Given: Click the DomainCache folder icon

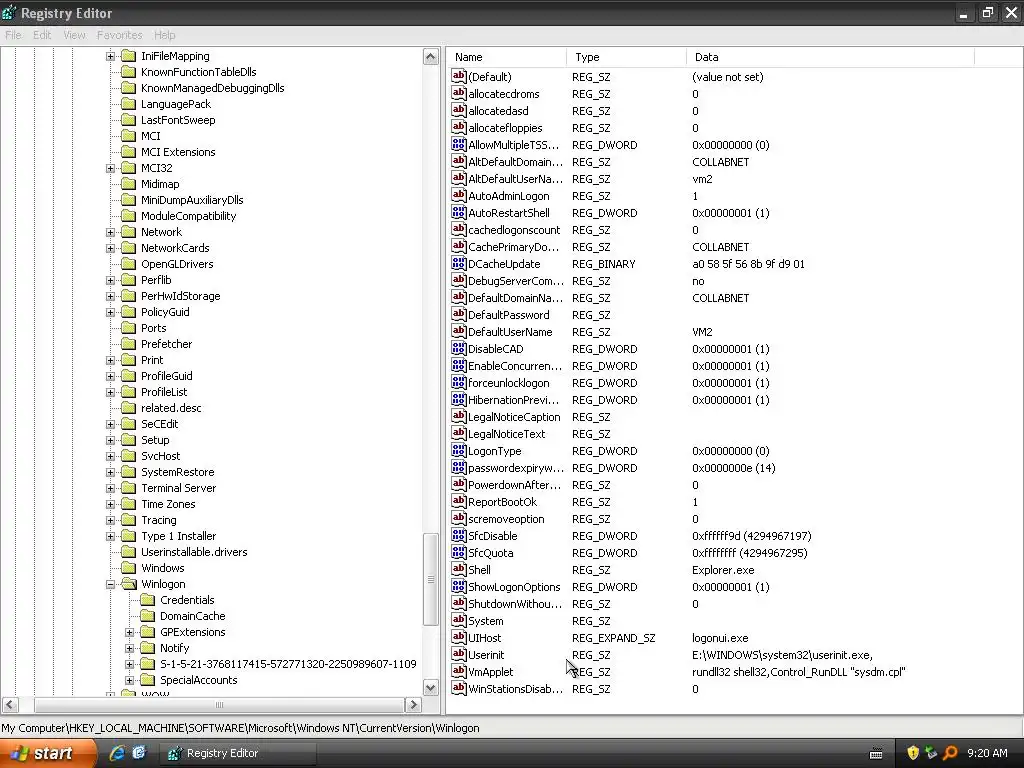Looking at the screenshot, I should (x=148, y=616).
